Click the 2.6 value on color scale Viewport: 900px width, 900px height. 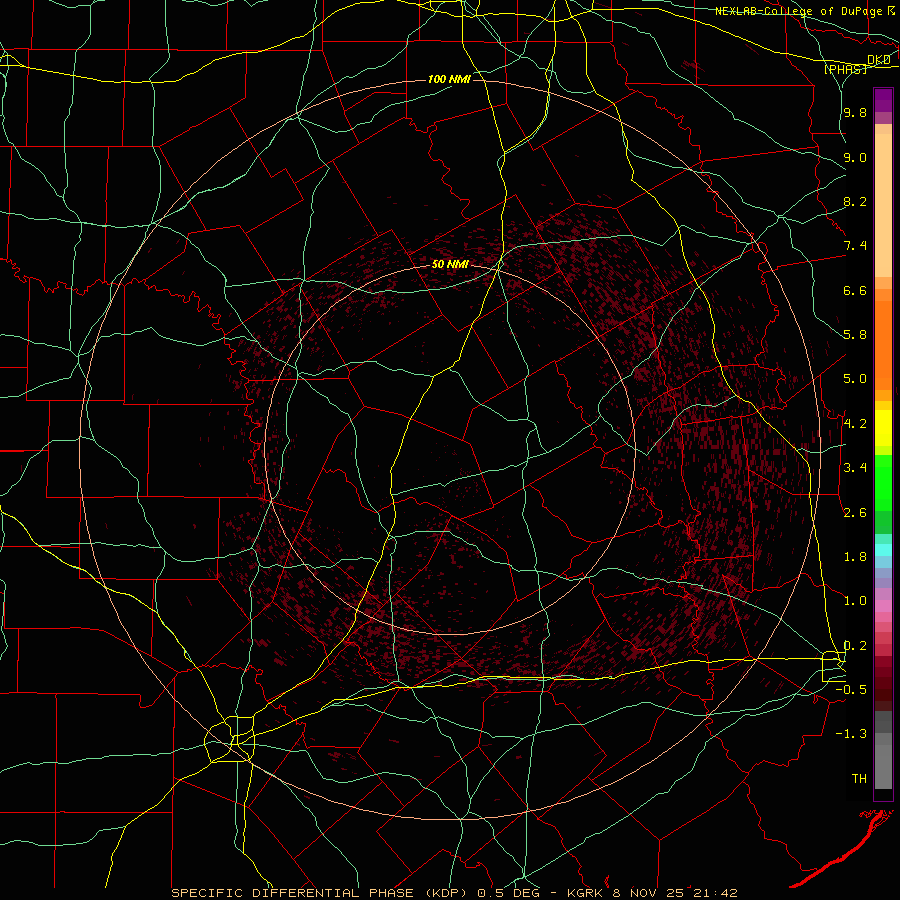tap(855, 513)
